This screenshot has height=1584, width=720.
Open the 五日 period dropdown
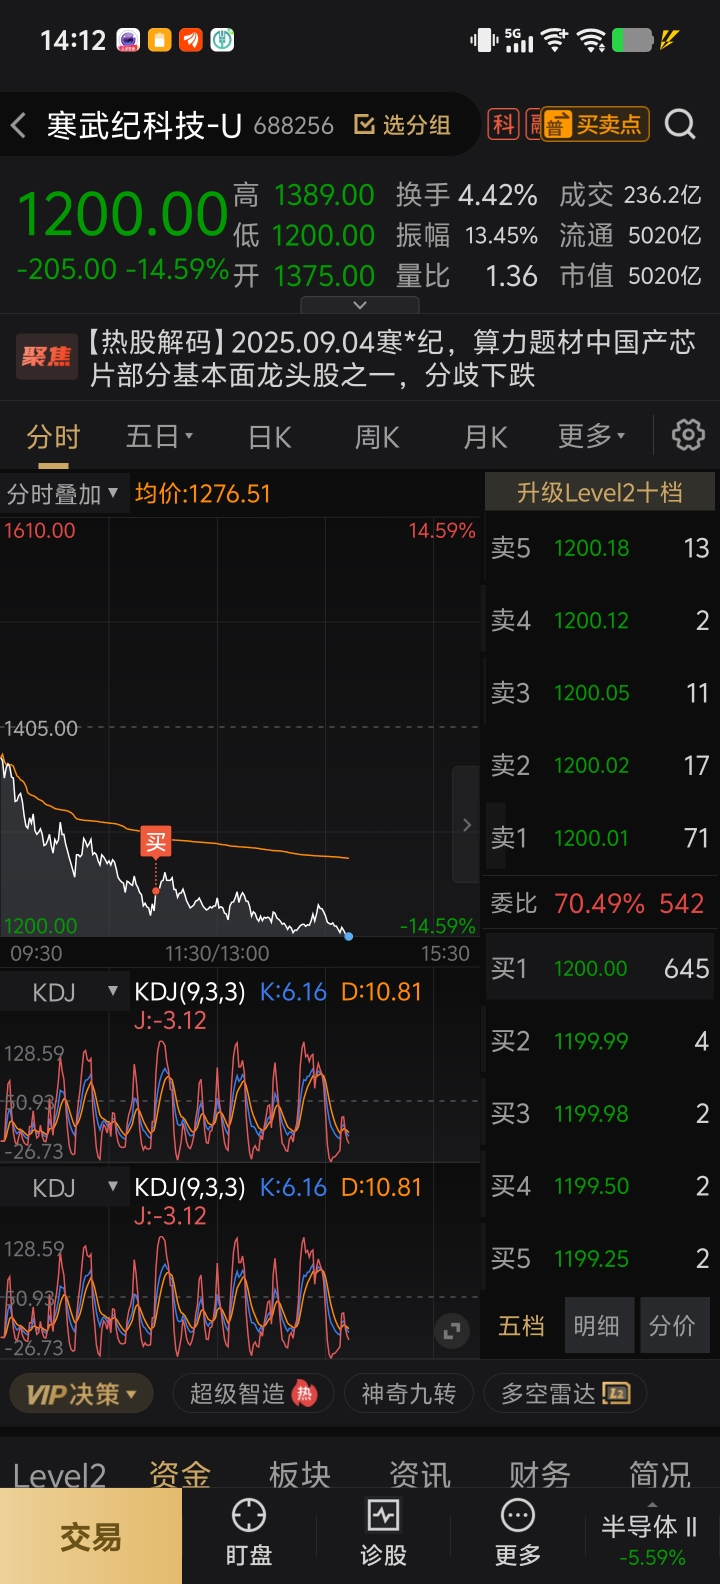pyautogui.click(x=160, y=437)
